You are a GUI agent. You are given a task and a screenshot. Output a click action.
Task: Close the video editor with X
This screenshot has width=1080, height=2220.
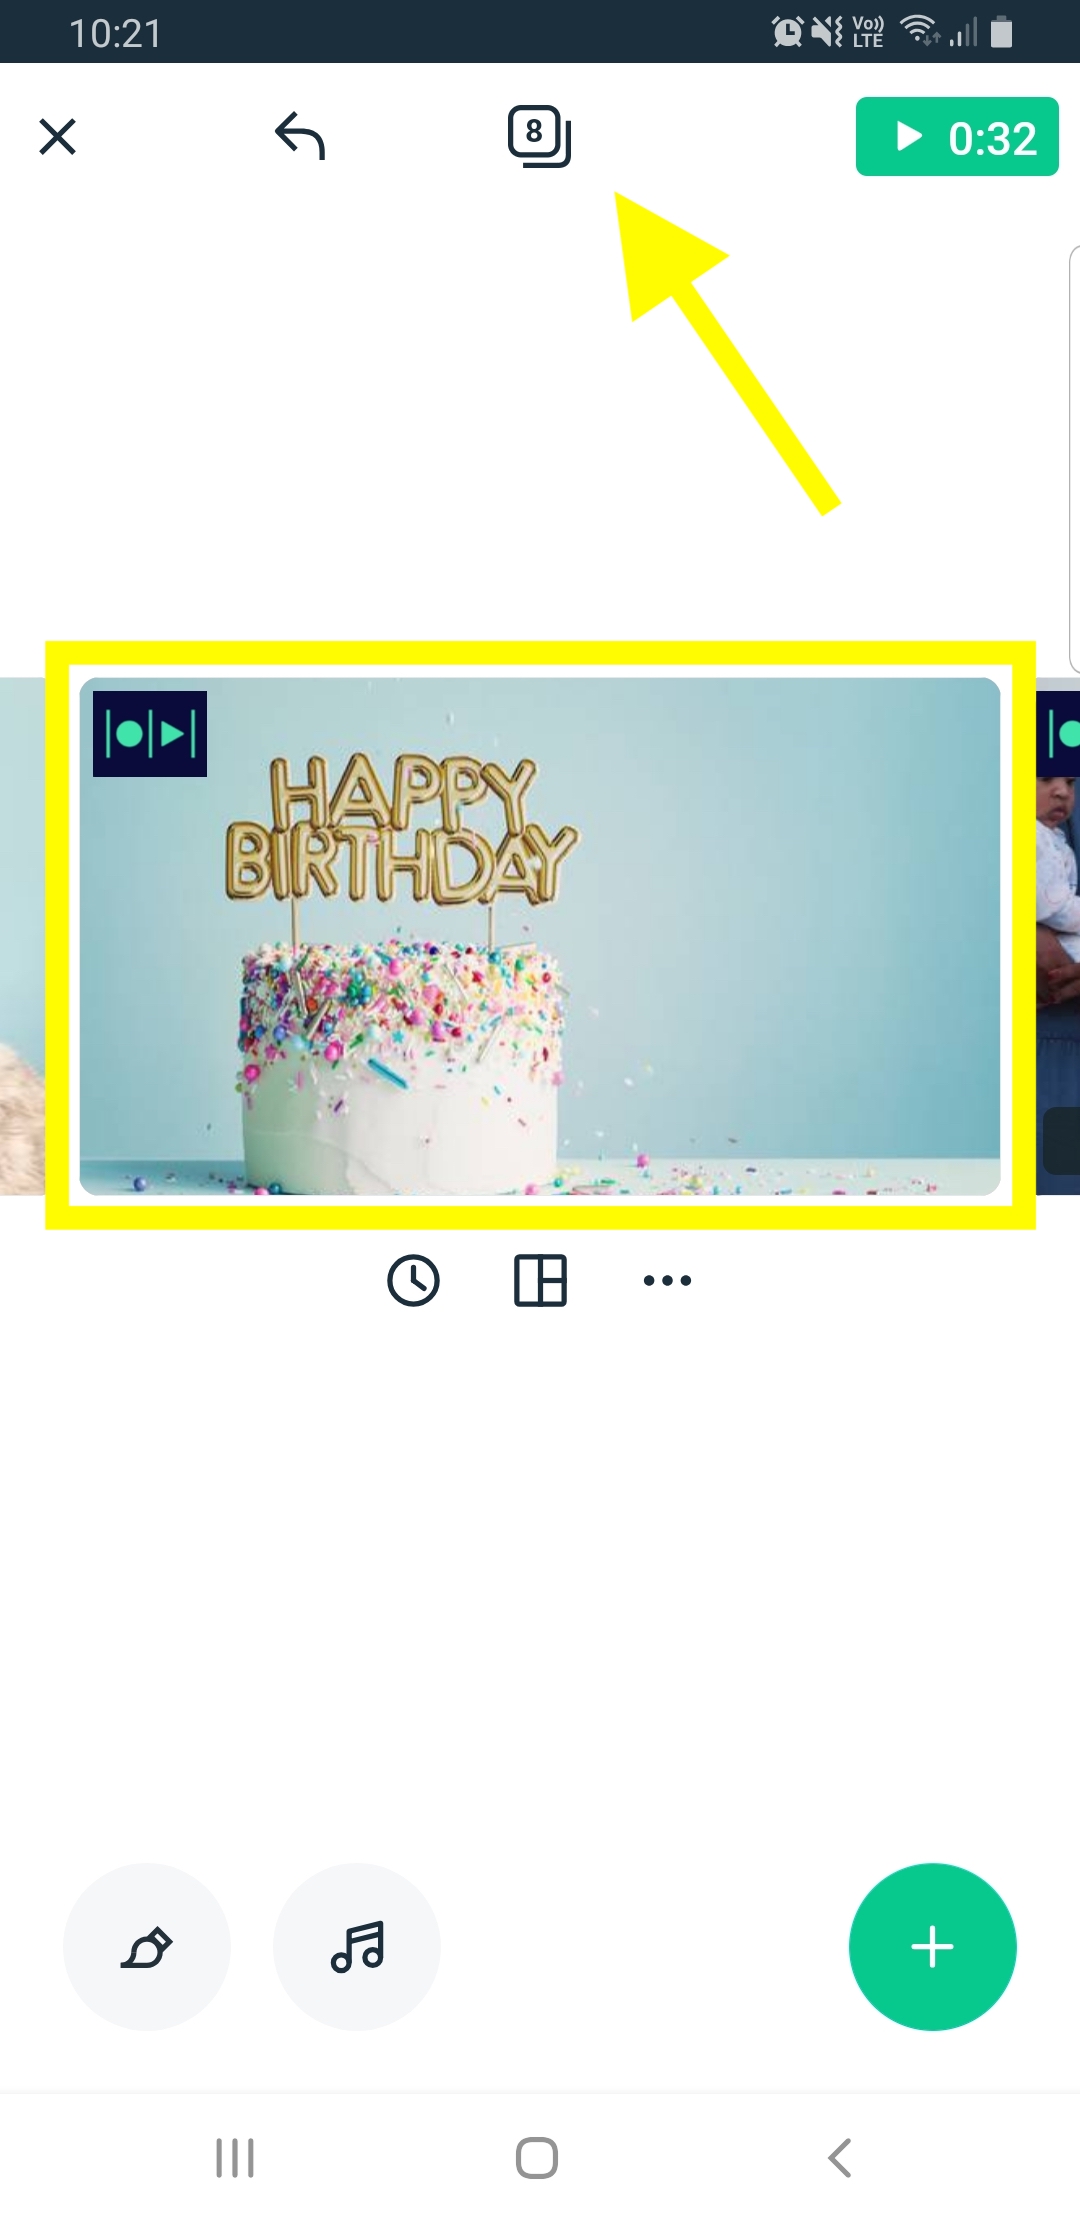click(57, 137)
